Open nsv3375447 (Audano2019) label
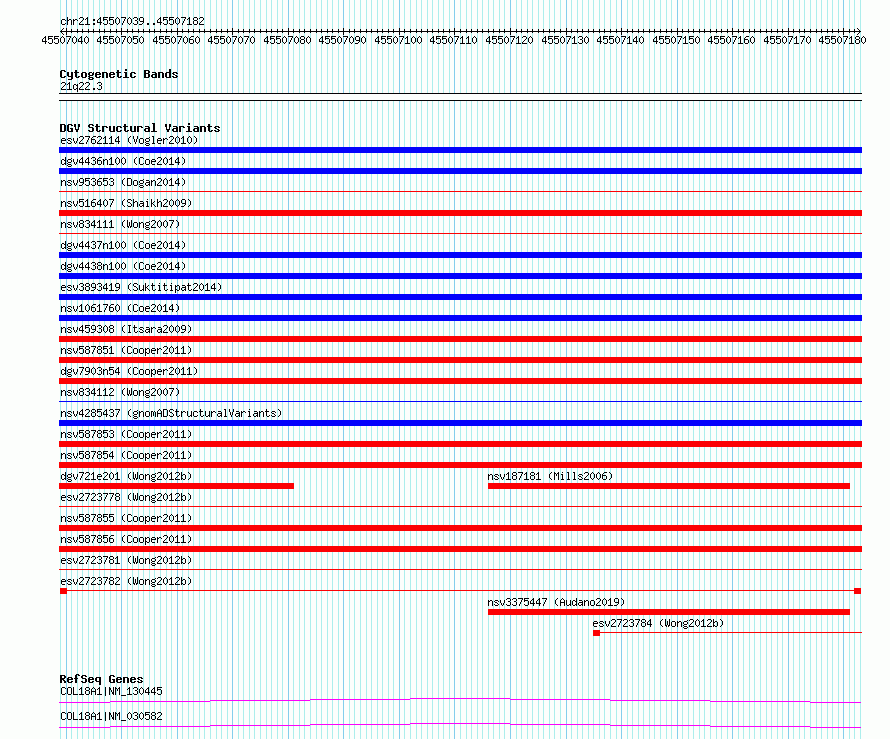The image size is (890, 739). pyautogui.click(x=556, y=602)
